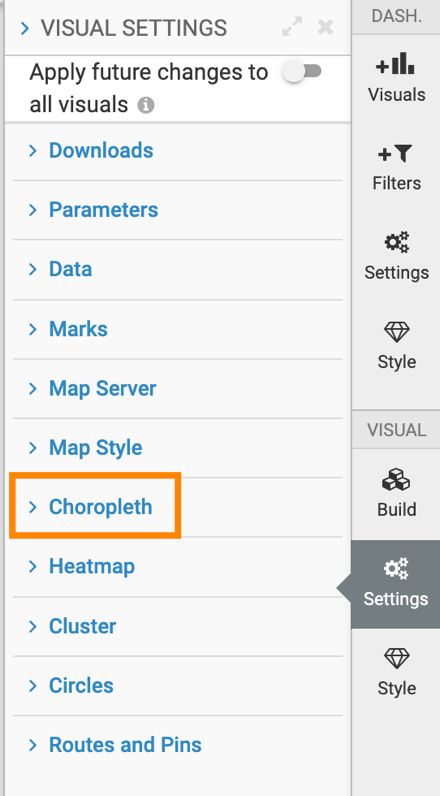Open the visual Style diamond icon
Viewport: 440px width, 796px height.
pos(396,658)
